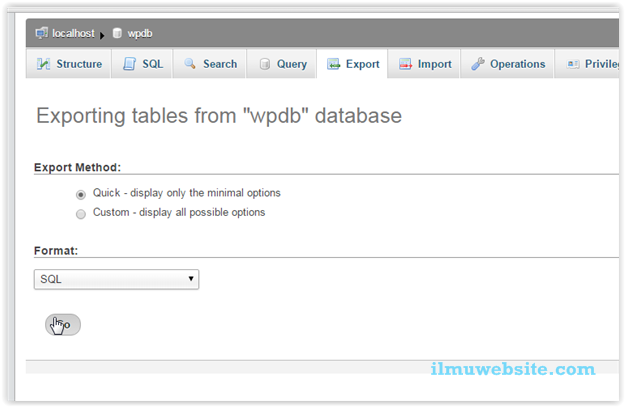Choose the 'Custom - display all possible options' label

coord(179,212)
